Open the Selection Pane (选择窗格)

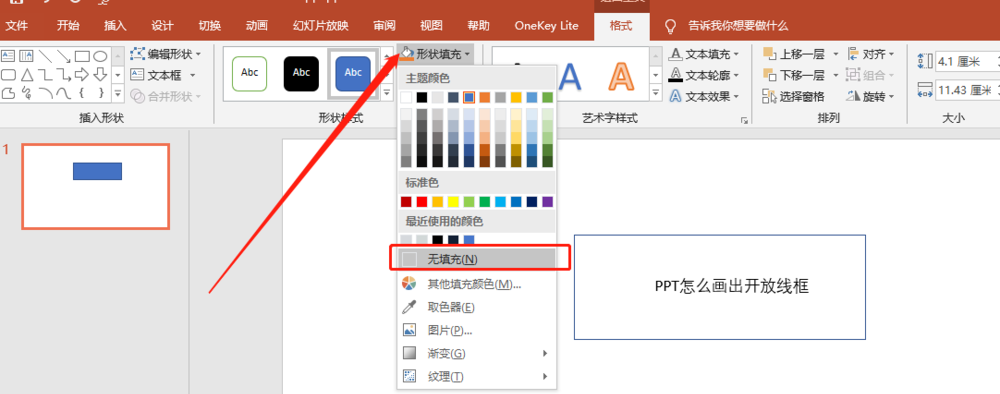point(793,96)
